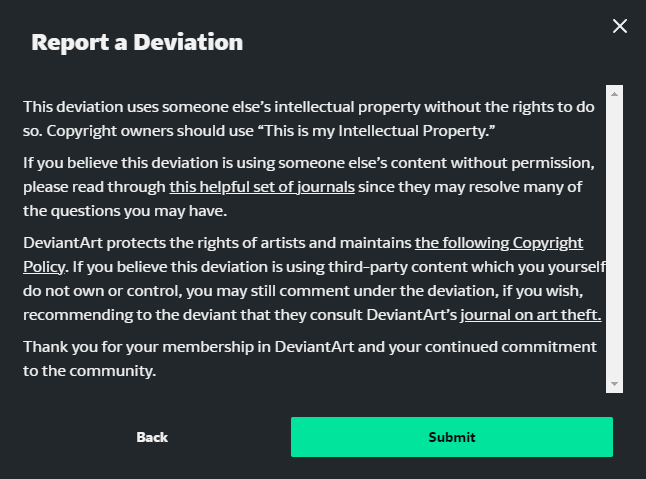Open "this helpful set of journals" link
646x479 pixels.
[262, 186]
